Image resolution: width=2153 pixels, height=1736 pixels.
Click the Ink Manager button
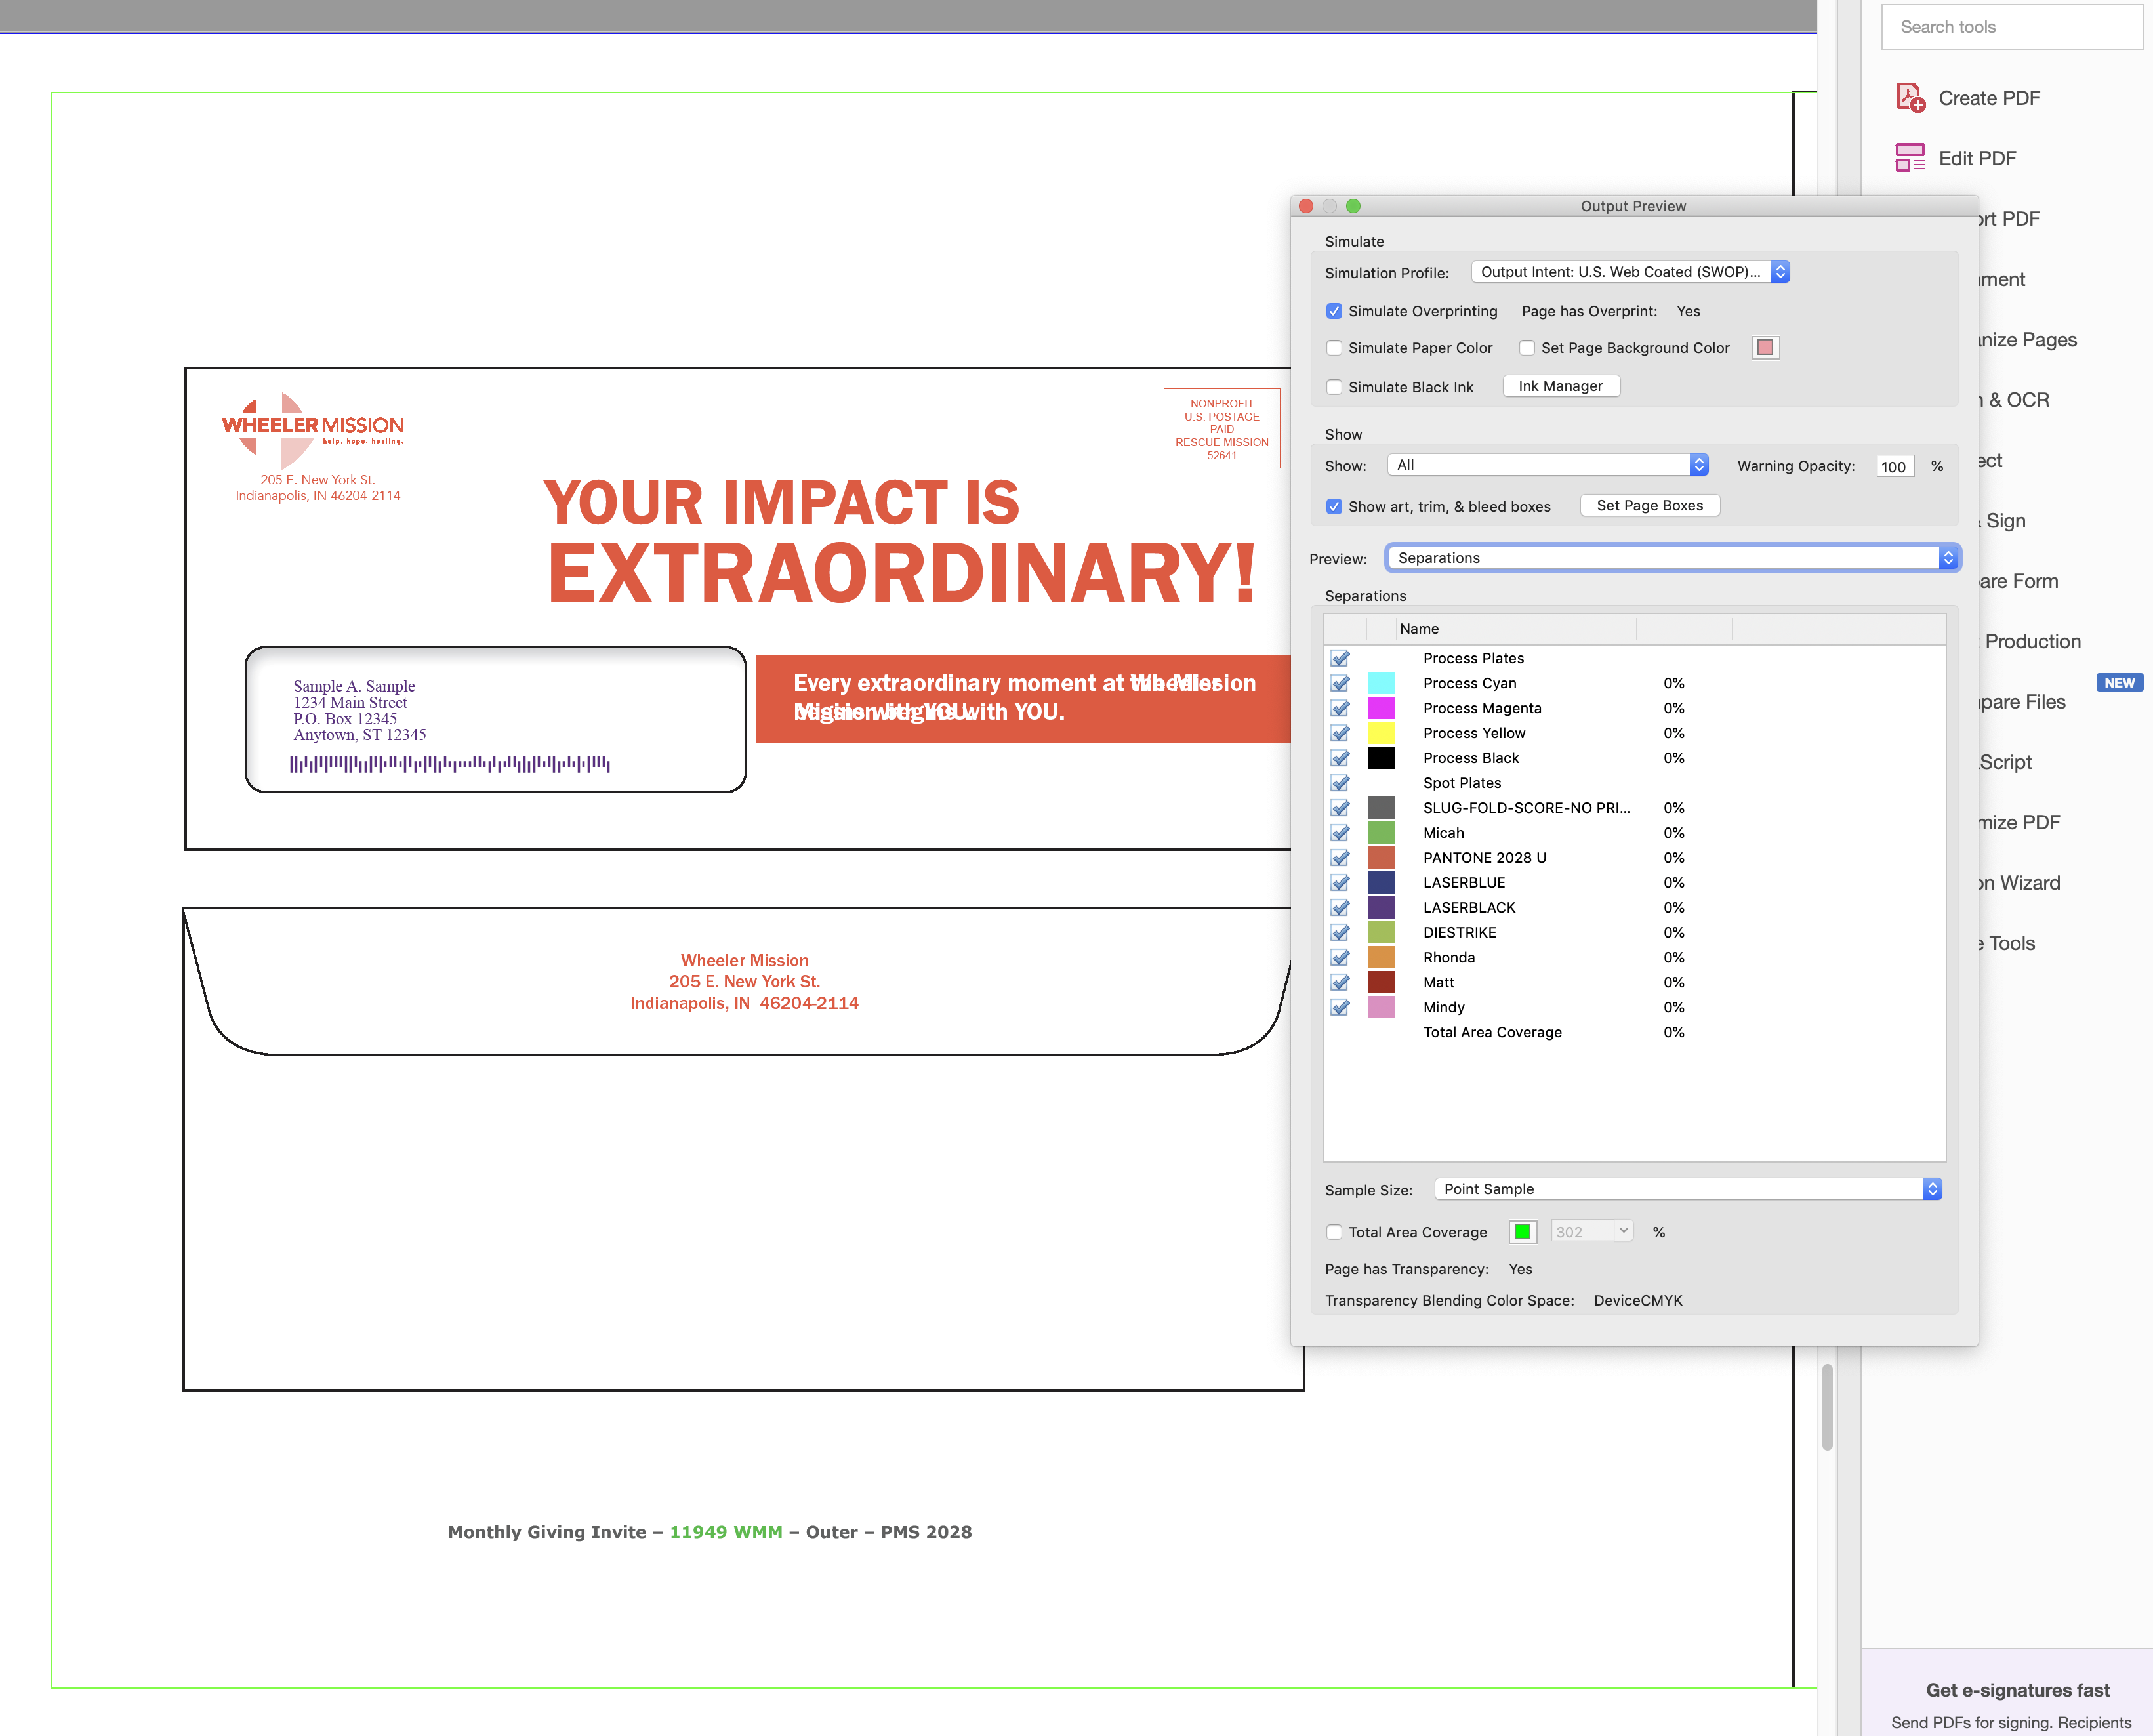pyautogui.click(x=1561, y=386)
